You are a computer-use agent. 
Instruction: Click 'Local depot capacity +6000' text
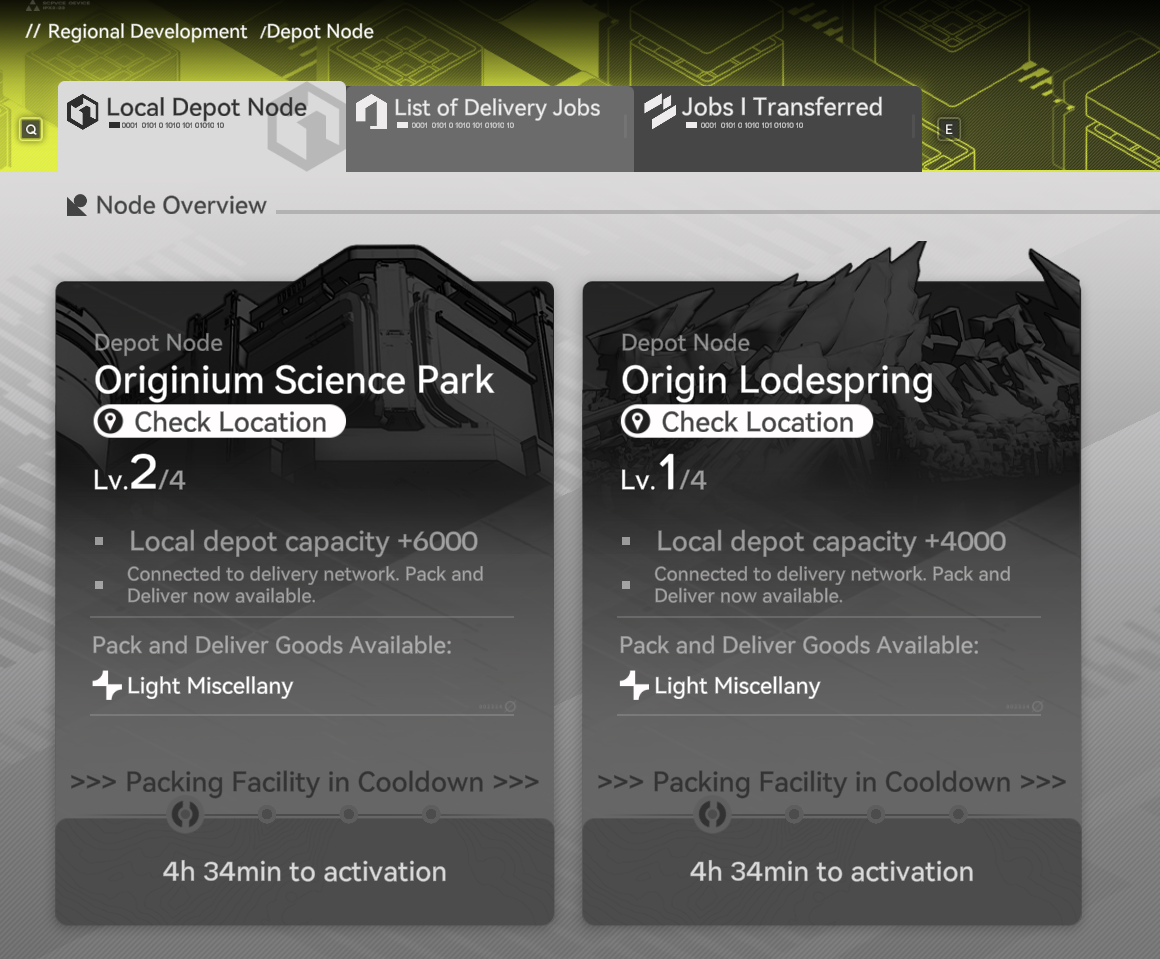coord(303,542)
